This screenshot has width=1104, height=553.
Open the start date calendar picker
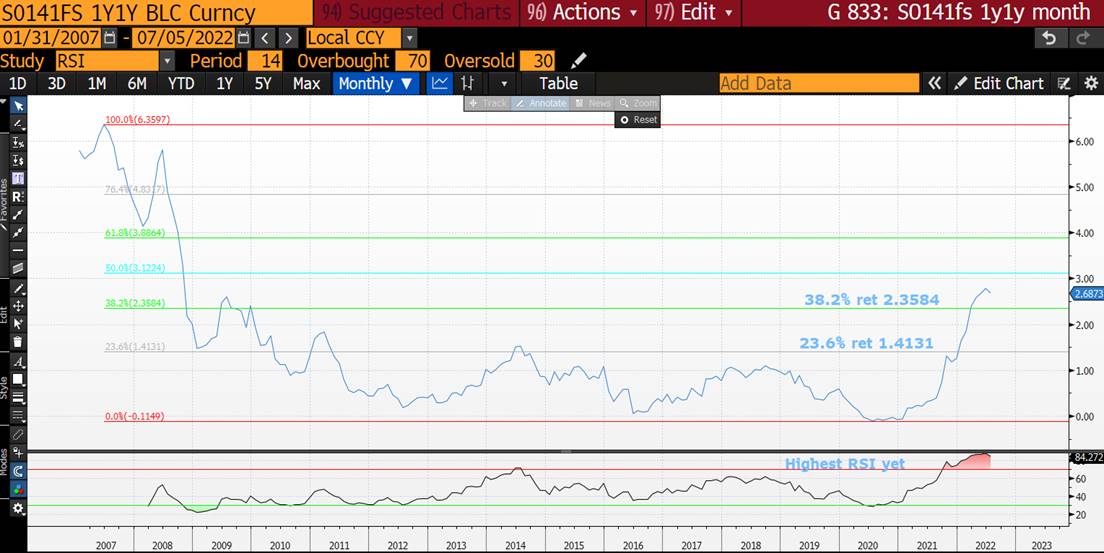click(x=110, y=38)
